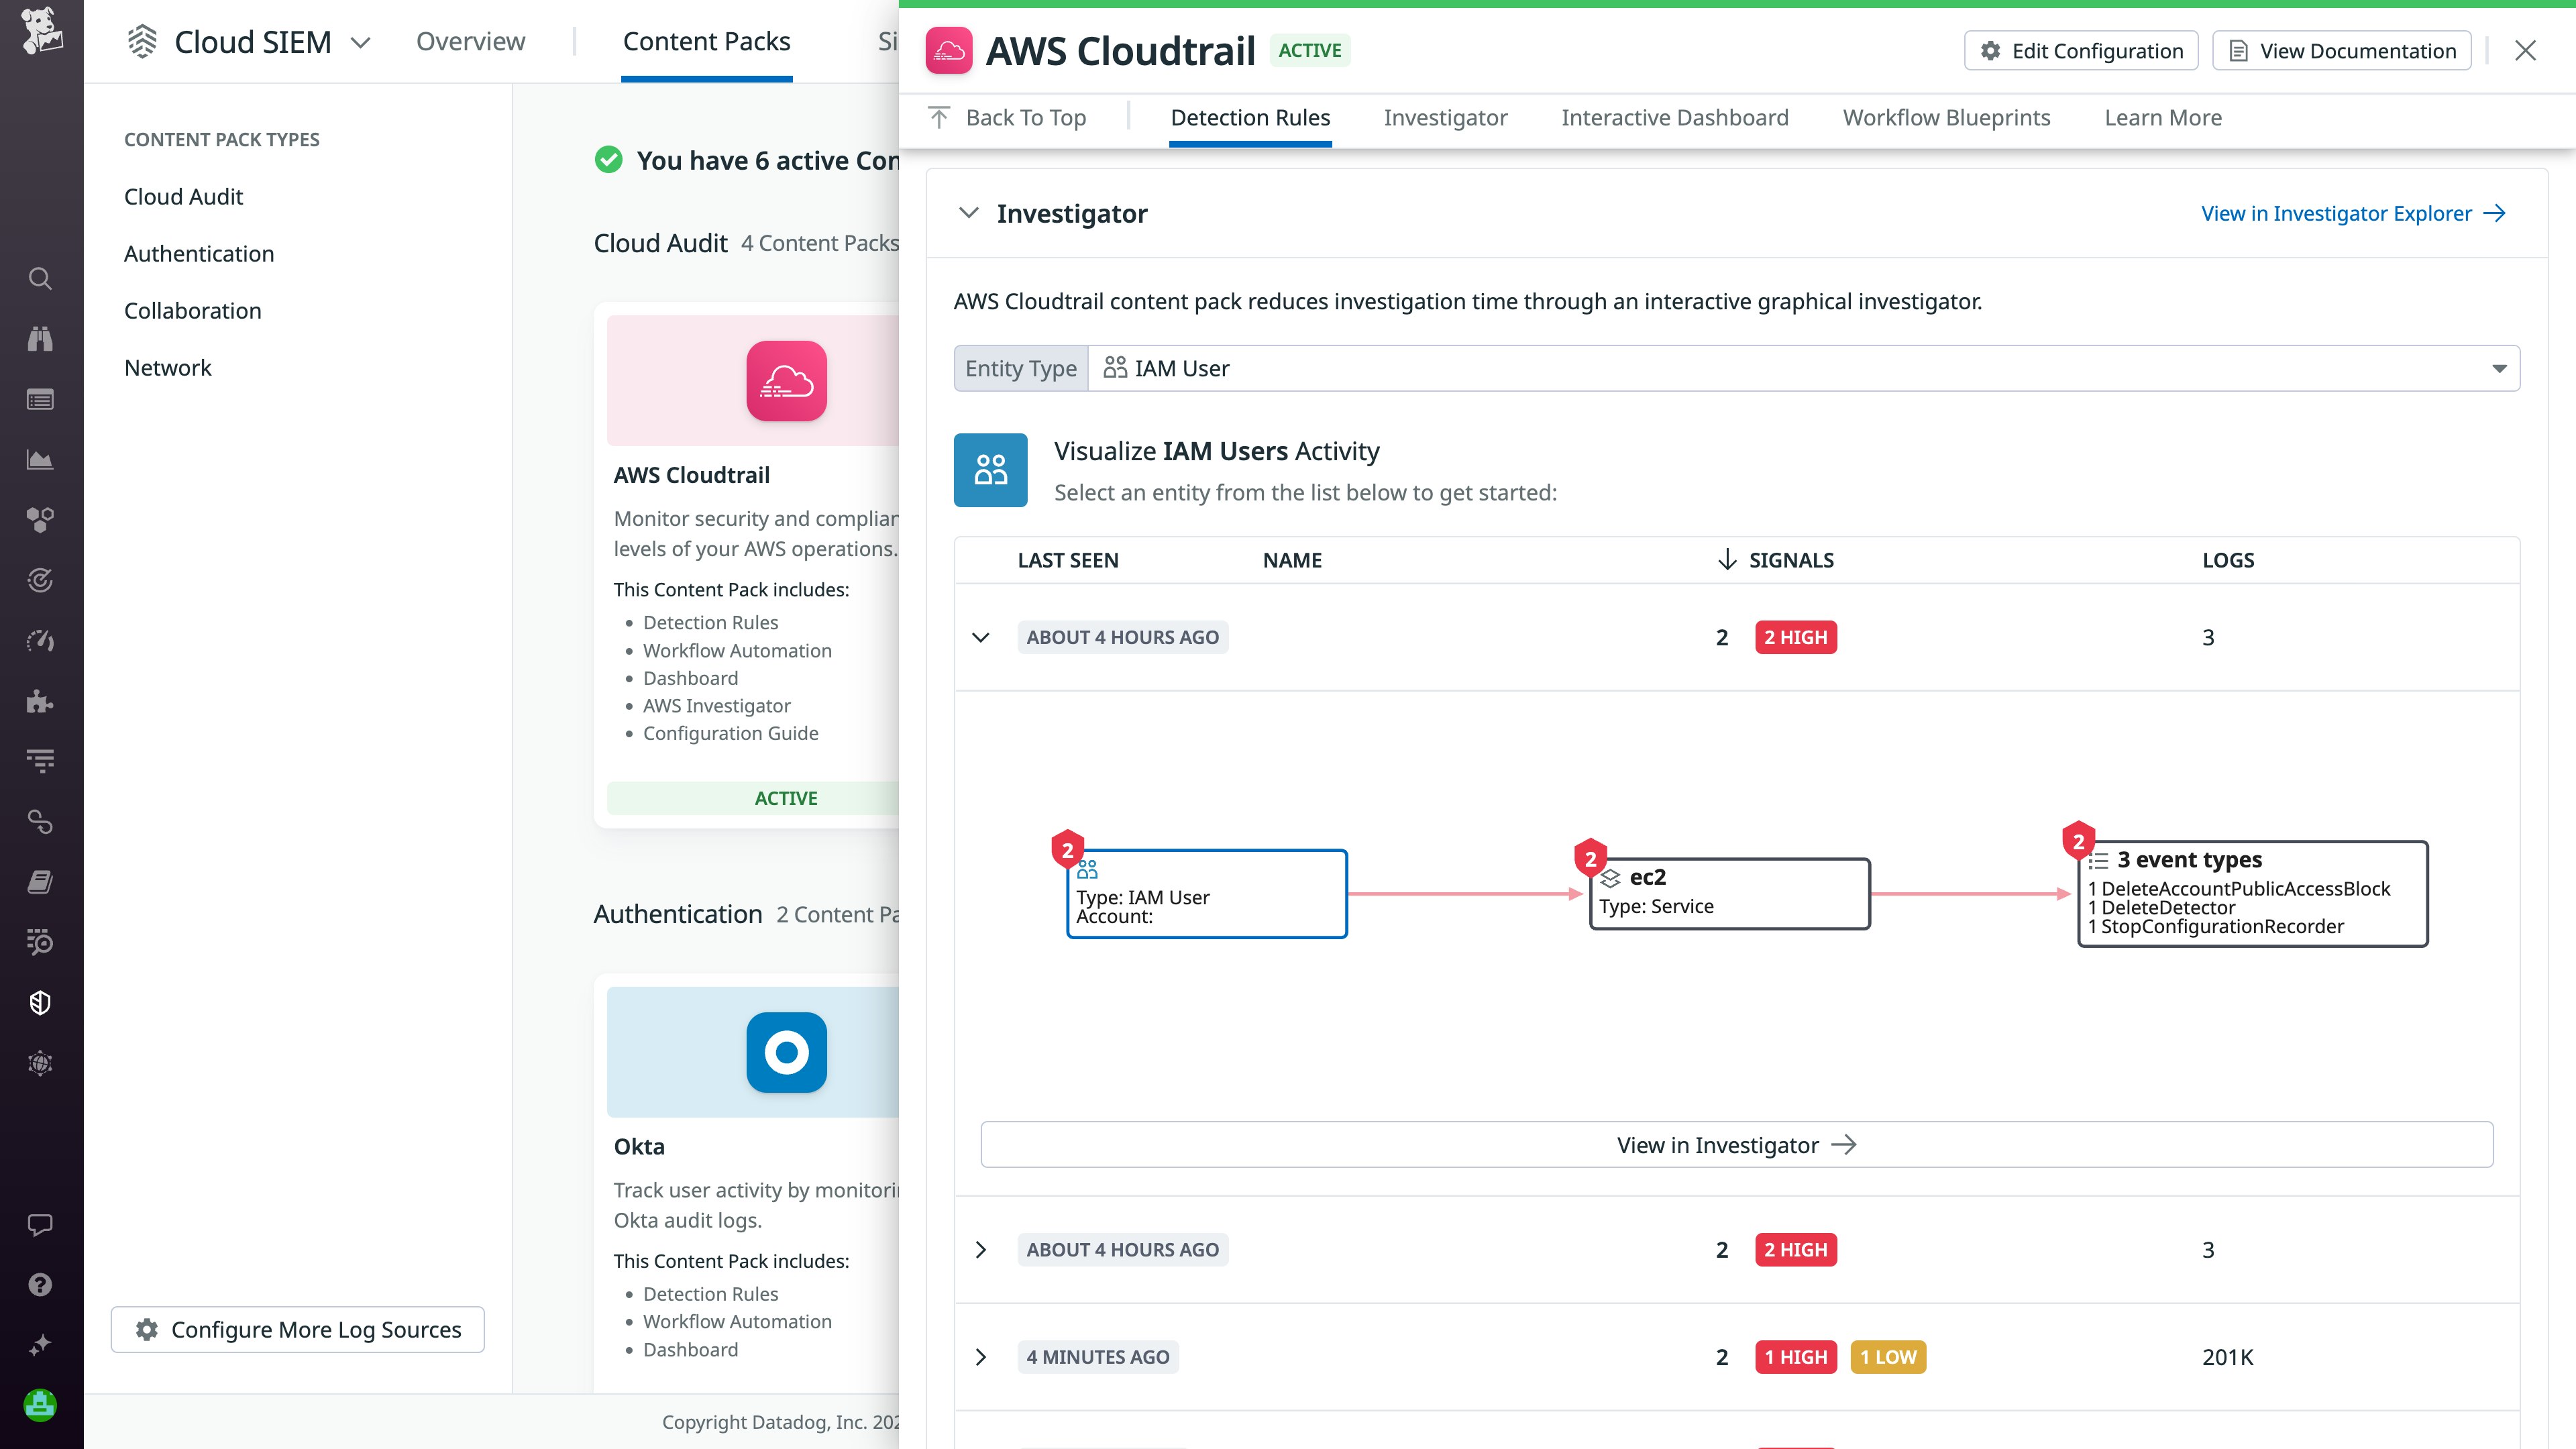Switch to the Interactive Dashboard tab
The height and width of the screenshot is (1449, 2576).
tap(1674, 118)
